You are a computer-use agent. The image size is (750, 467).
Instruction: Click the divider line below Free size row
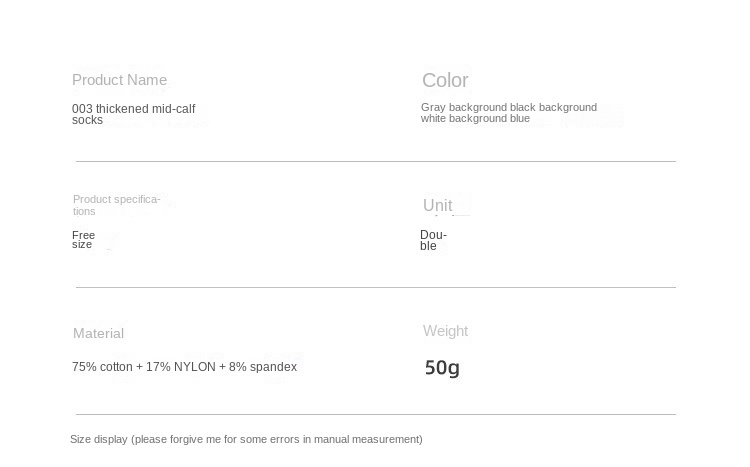coord(375,287)
